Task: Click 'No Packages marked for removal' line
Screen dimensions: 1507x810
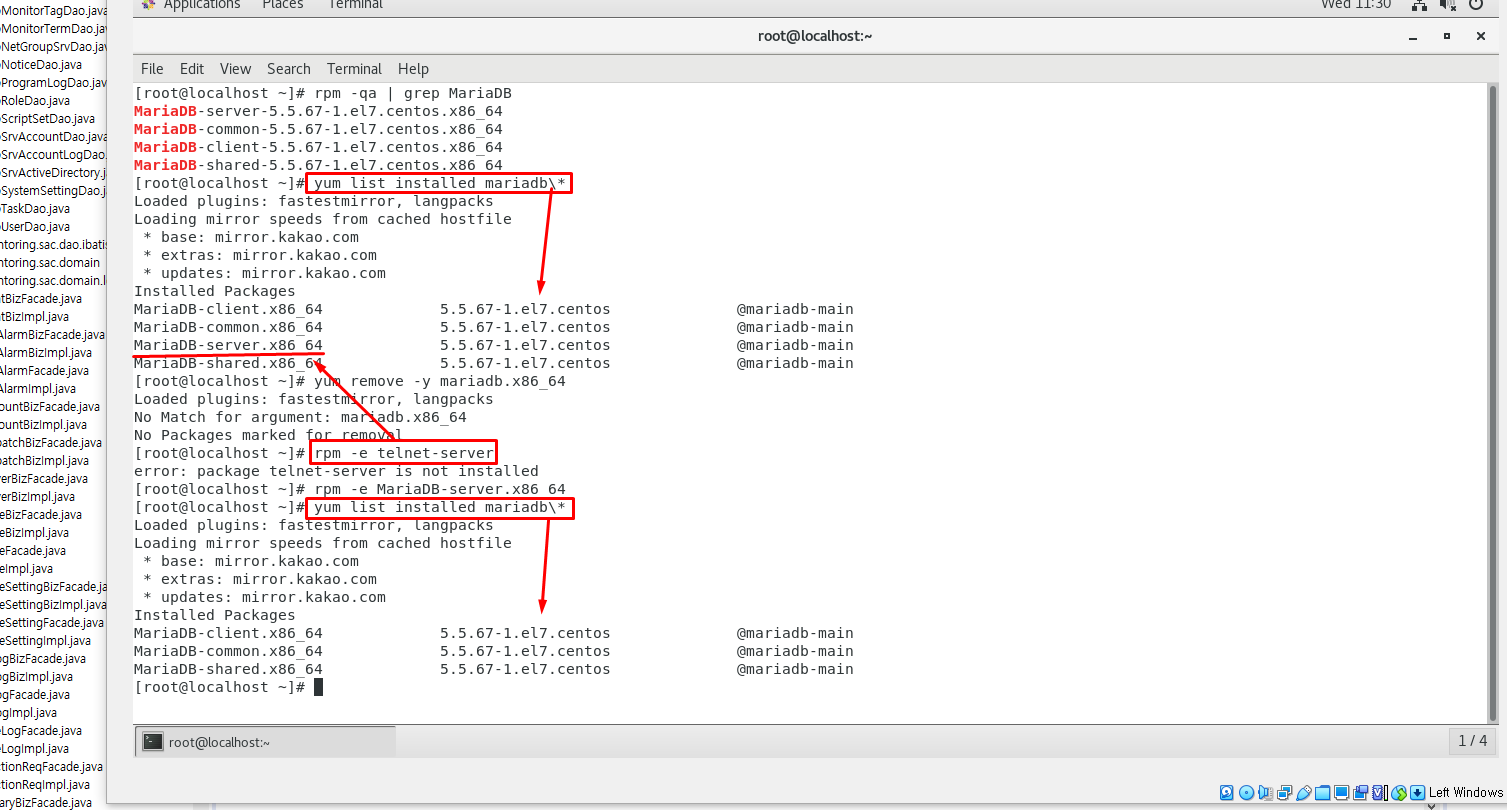Action: 268,435
